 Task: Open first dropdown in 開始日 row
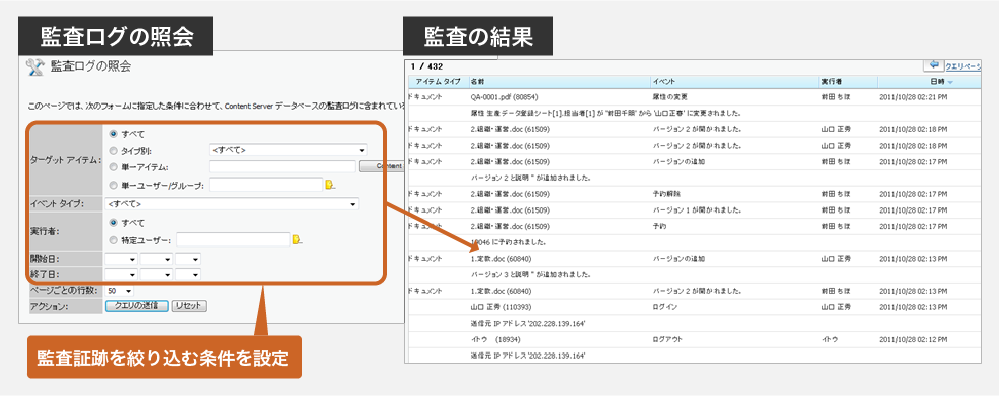(x=121, y=259)
